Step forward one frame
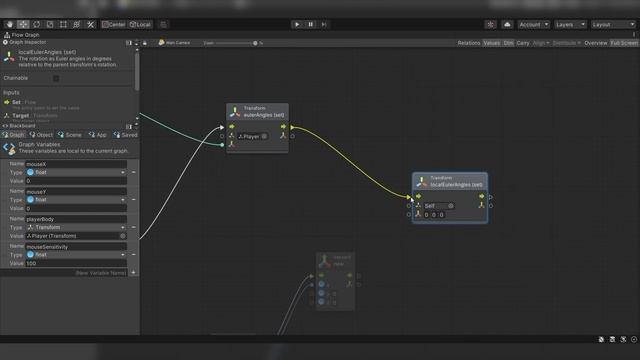640x360 pixels. click(324, 24)
